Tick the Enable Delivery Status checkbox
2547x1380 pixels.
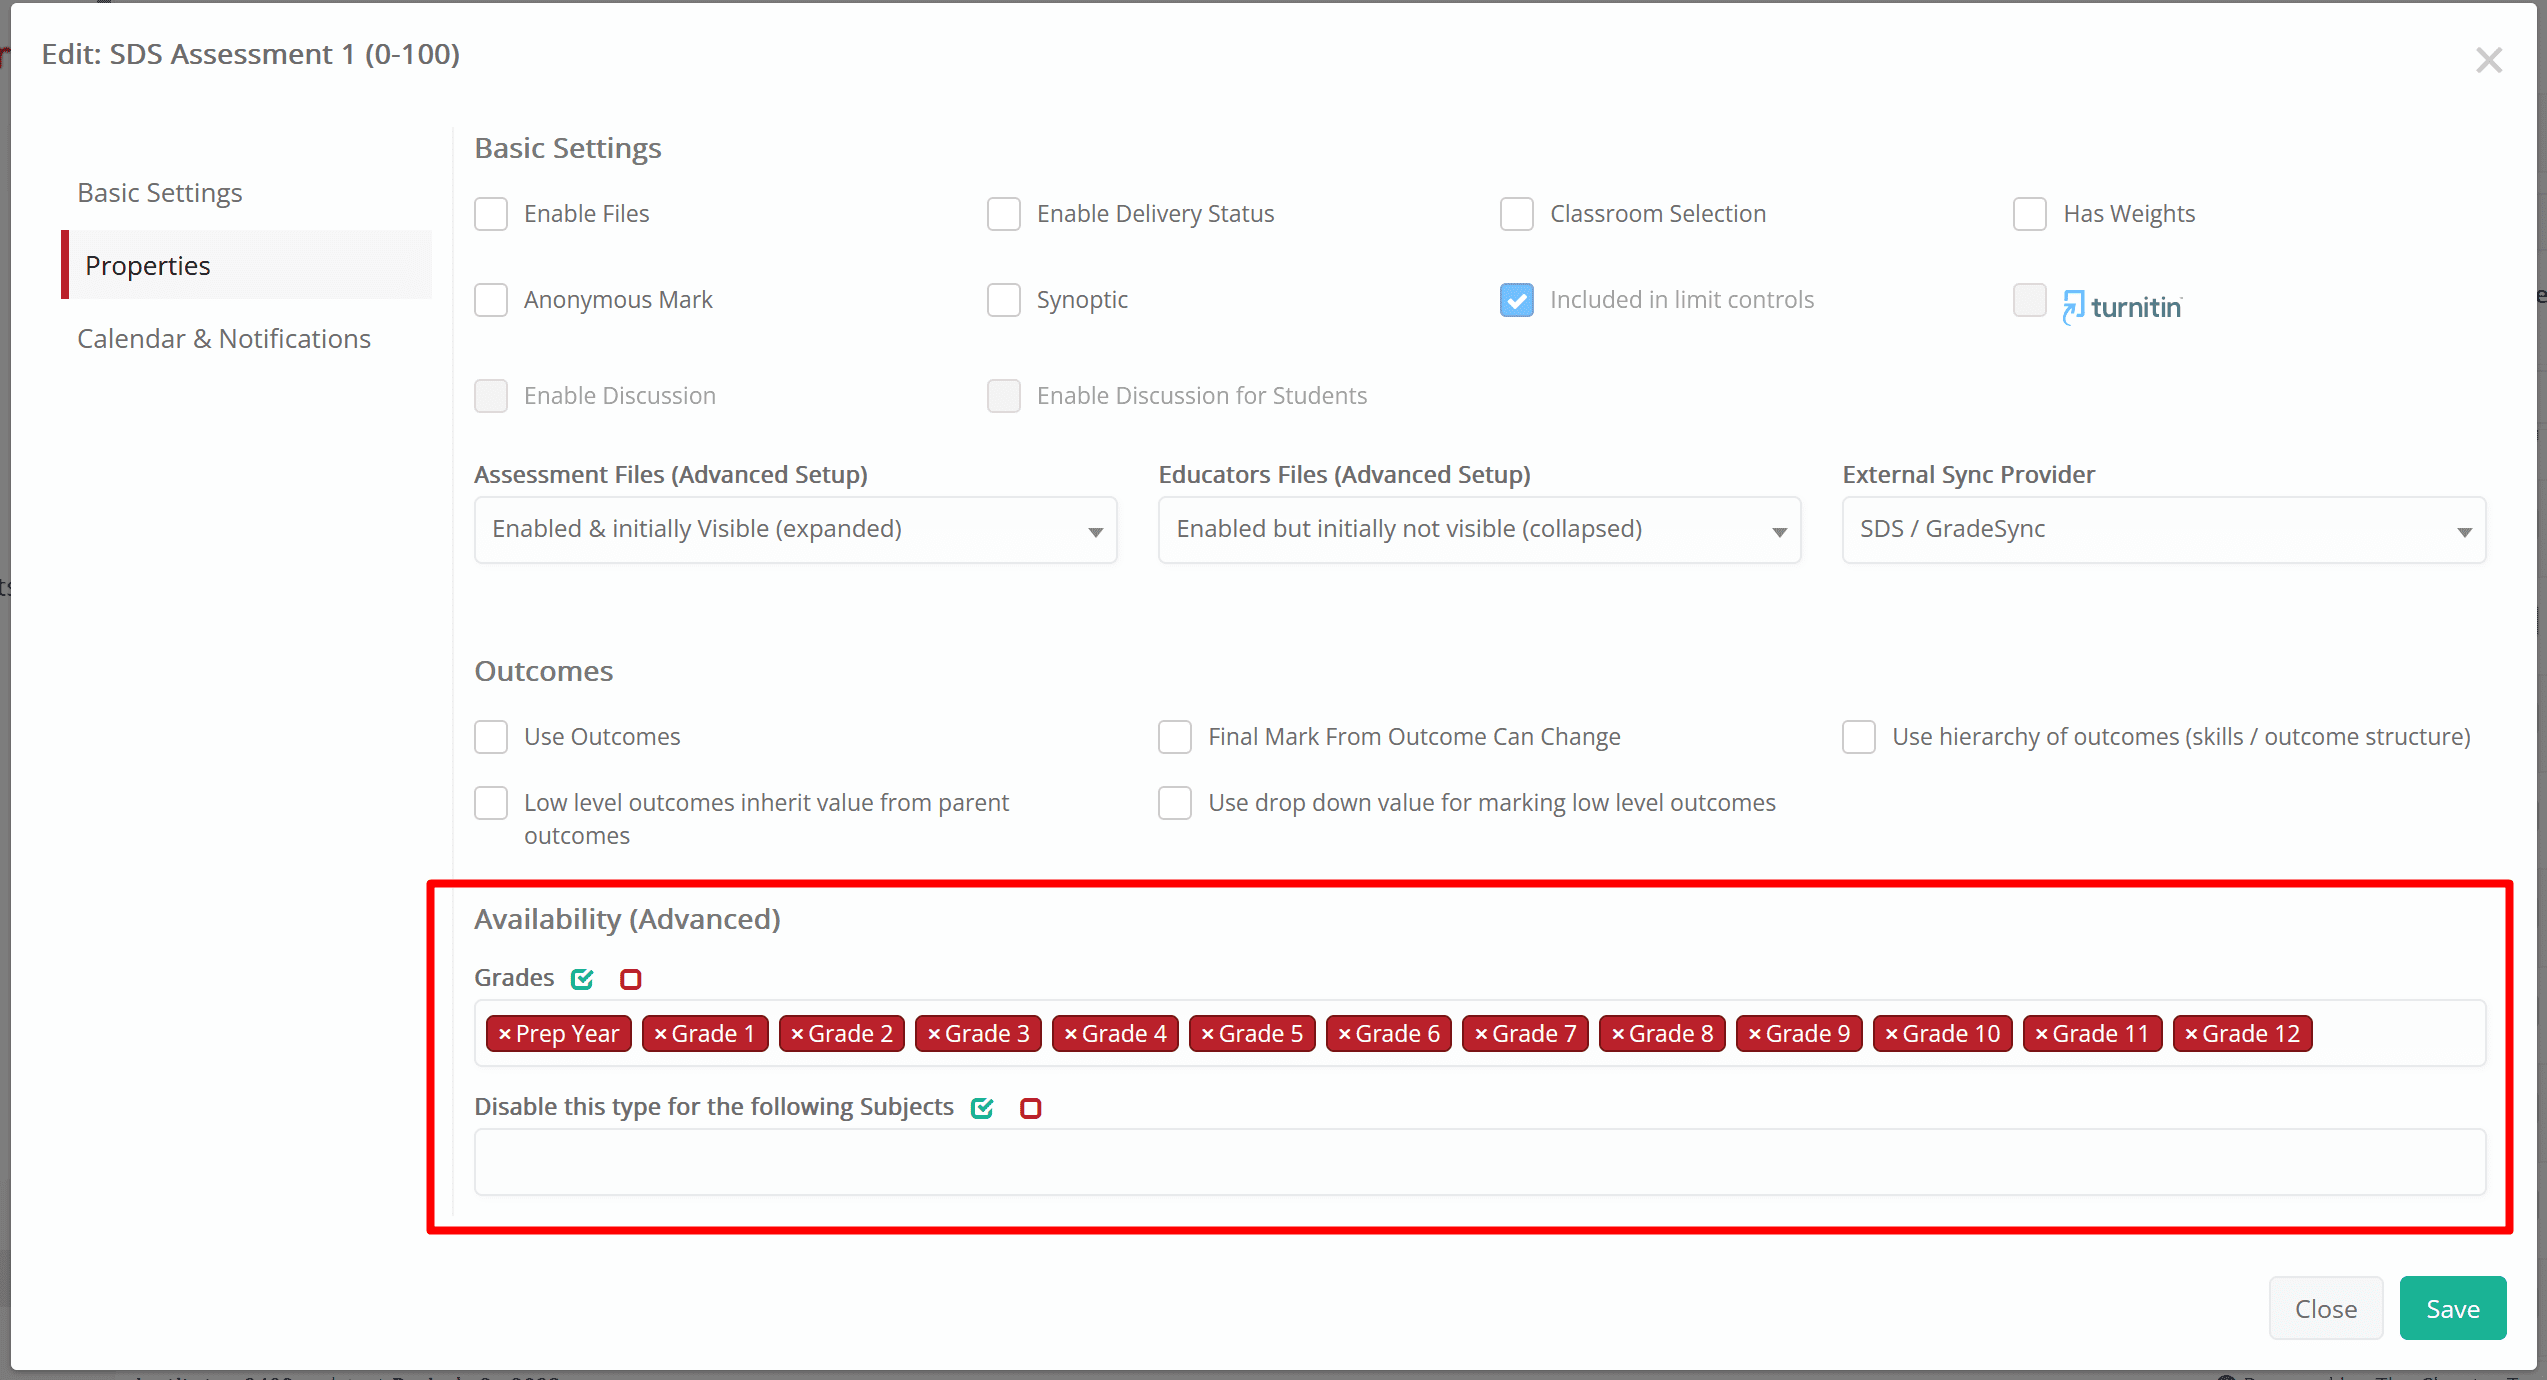click(1004, 214)
